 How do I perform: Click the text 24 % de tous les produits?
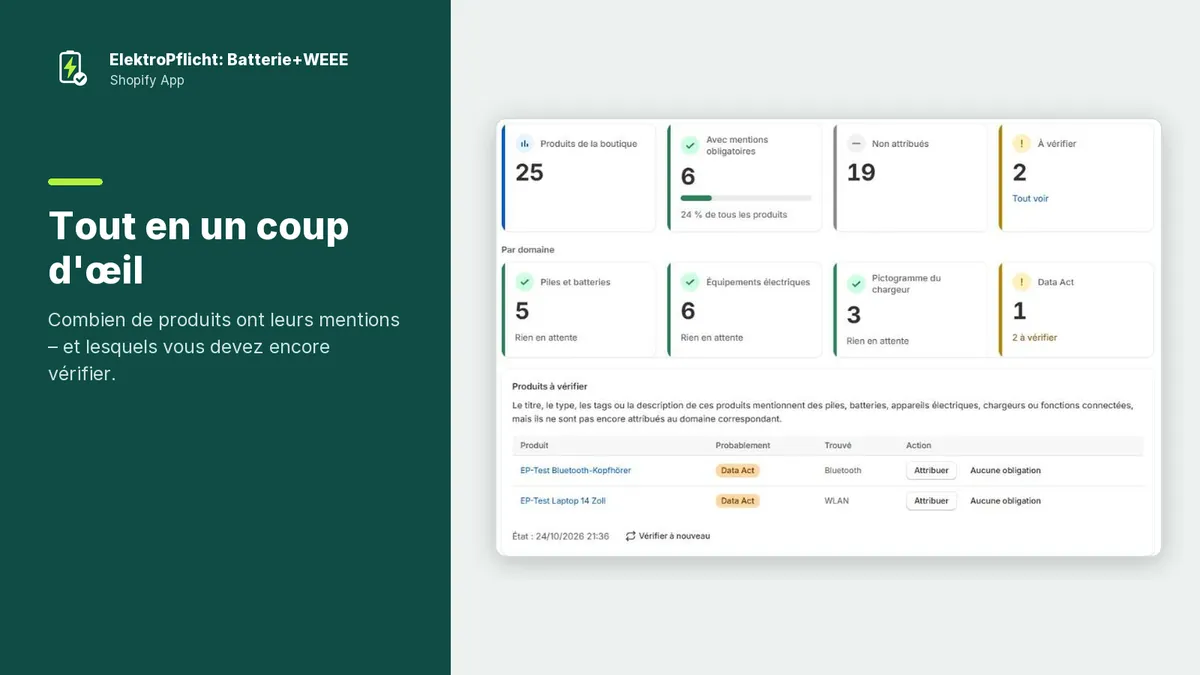734,215
